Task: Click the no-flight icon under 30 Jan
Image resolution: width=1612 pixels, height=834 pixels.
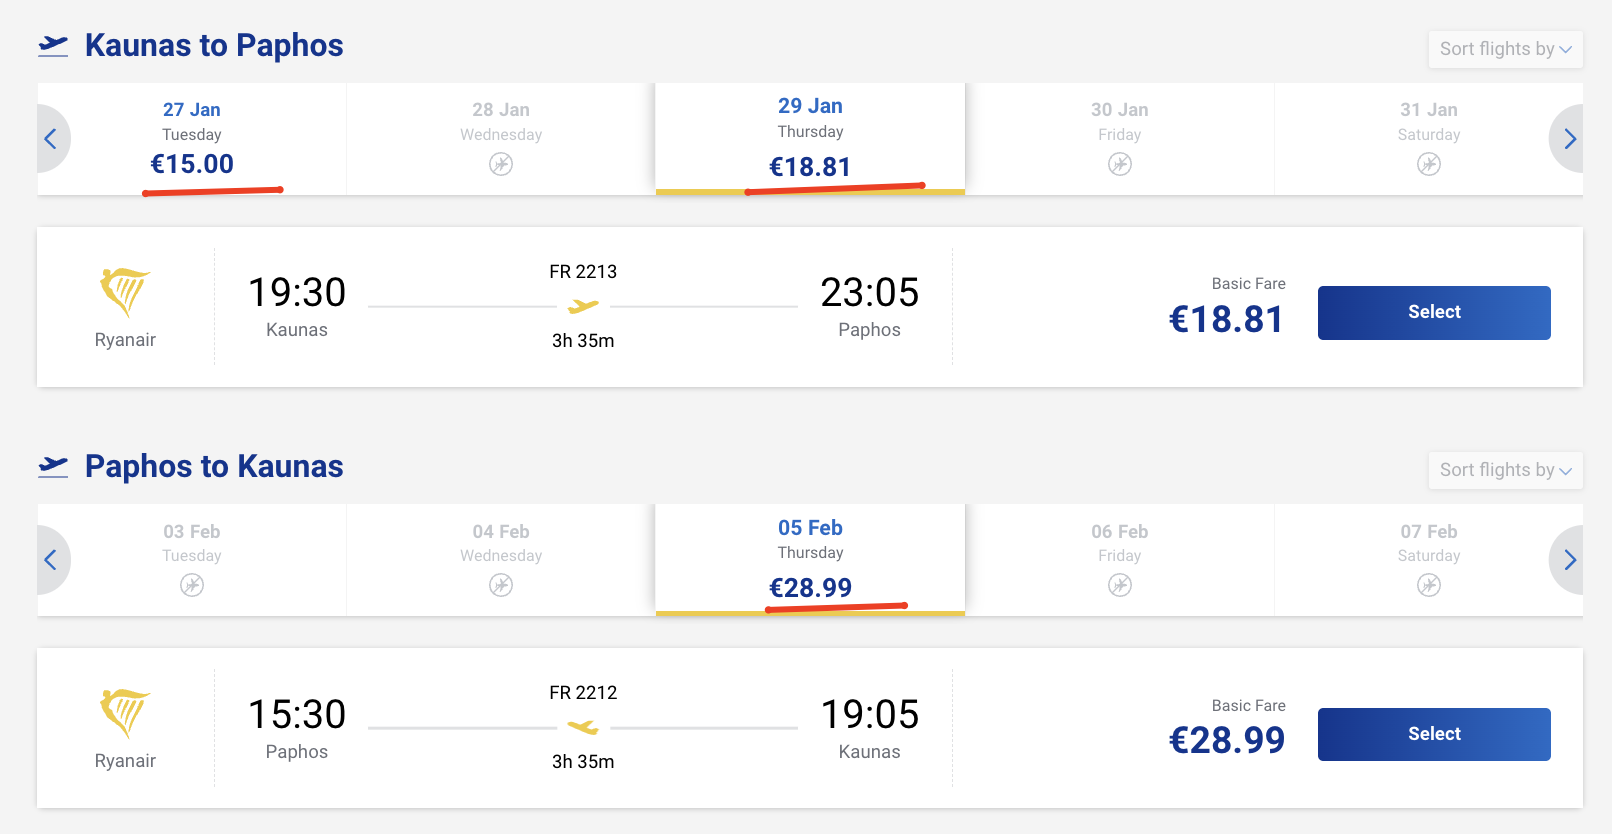Action: point(1120,164)
